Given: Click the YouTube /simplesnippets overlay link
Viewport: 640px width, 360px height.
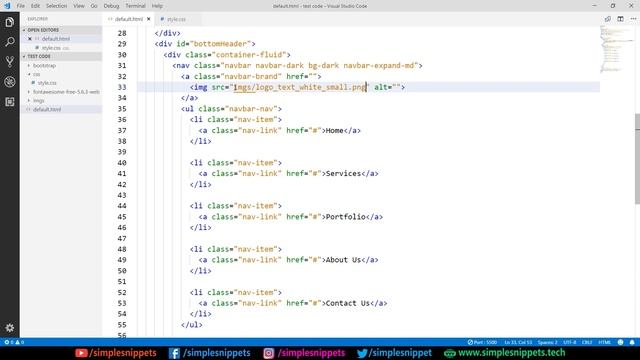Looking at the screenshot, I should [x=116, y=353].
